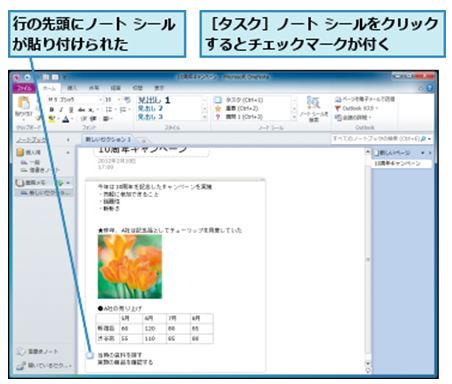The height and width of the screenshot is (384, 452).
Task: Click the blue Help question mark icon
Action: [430, 88]
